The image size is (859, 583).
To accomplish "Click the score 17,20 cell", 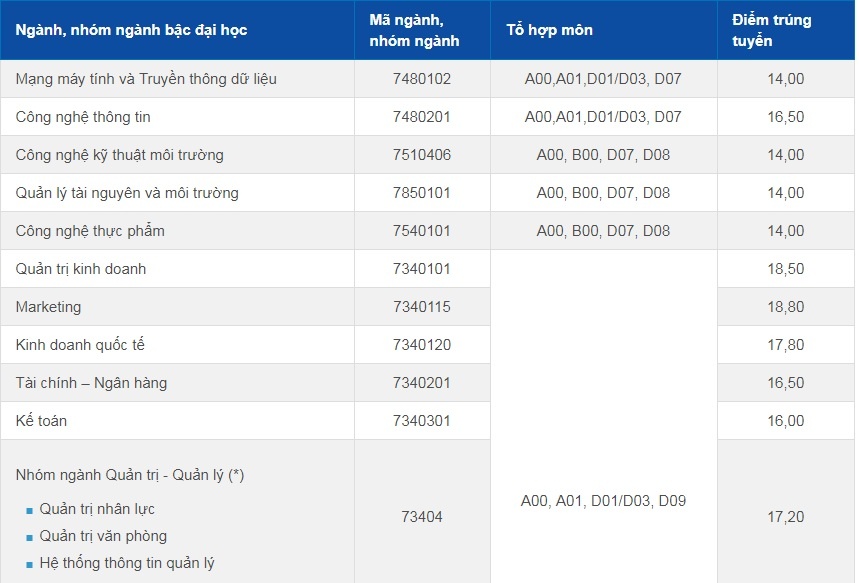I will pos(779,516).
